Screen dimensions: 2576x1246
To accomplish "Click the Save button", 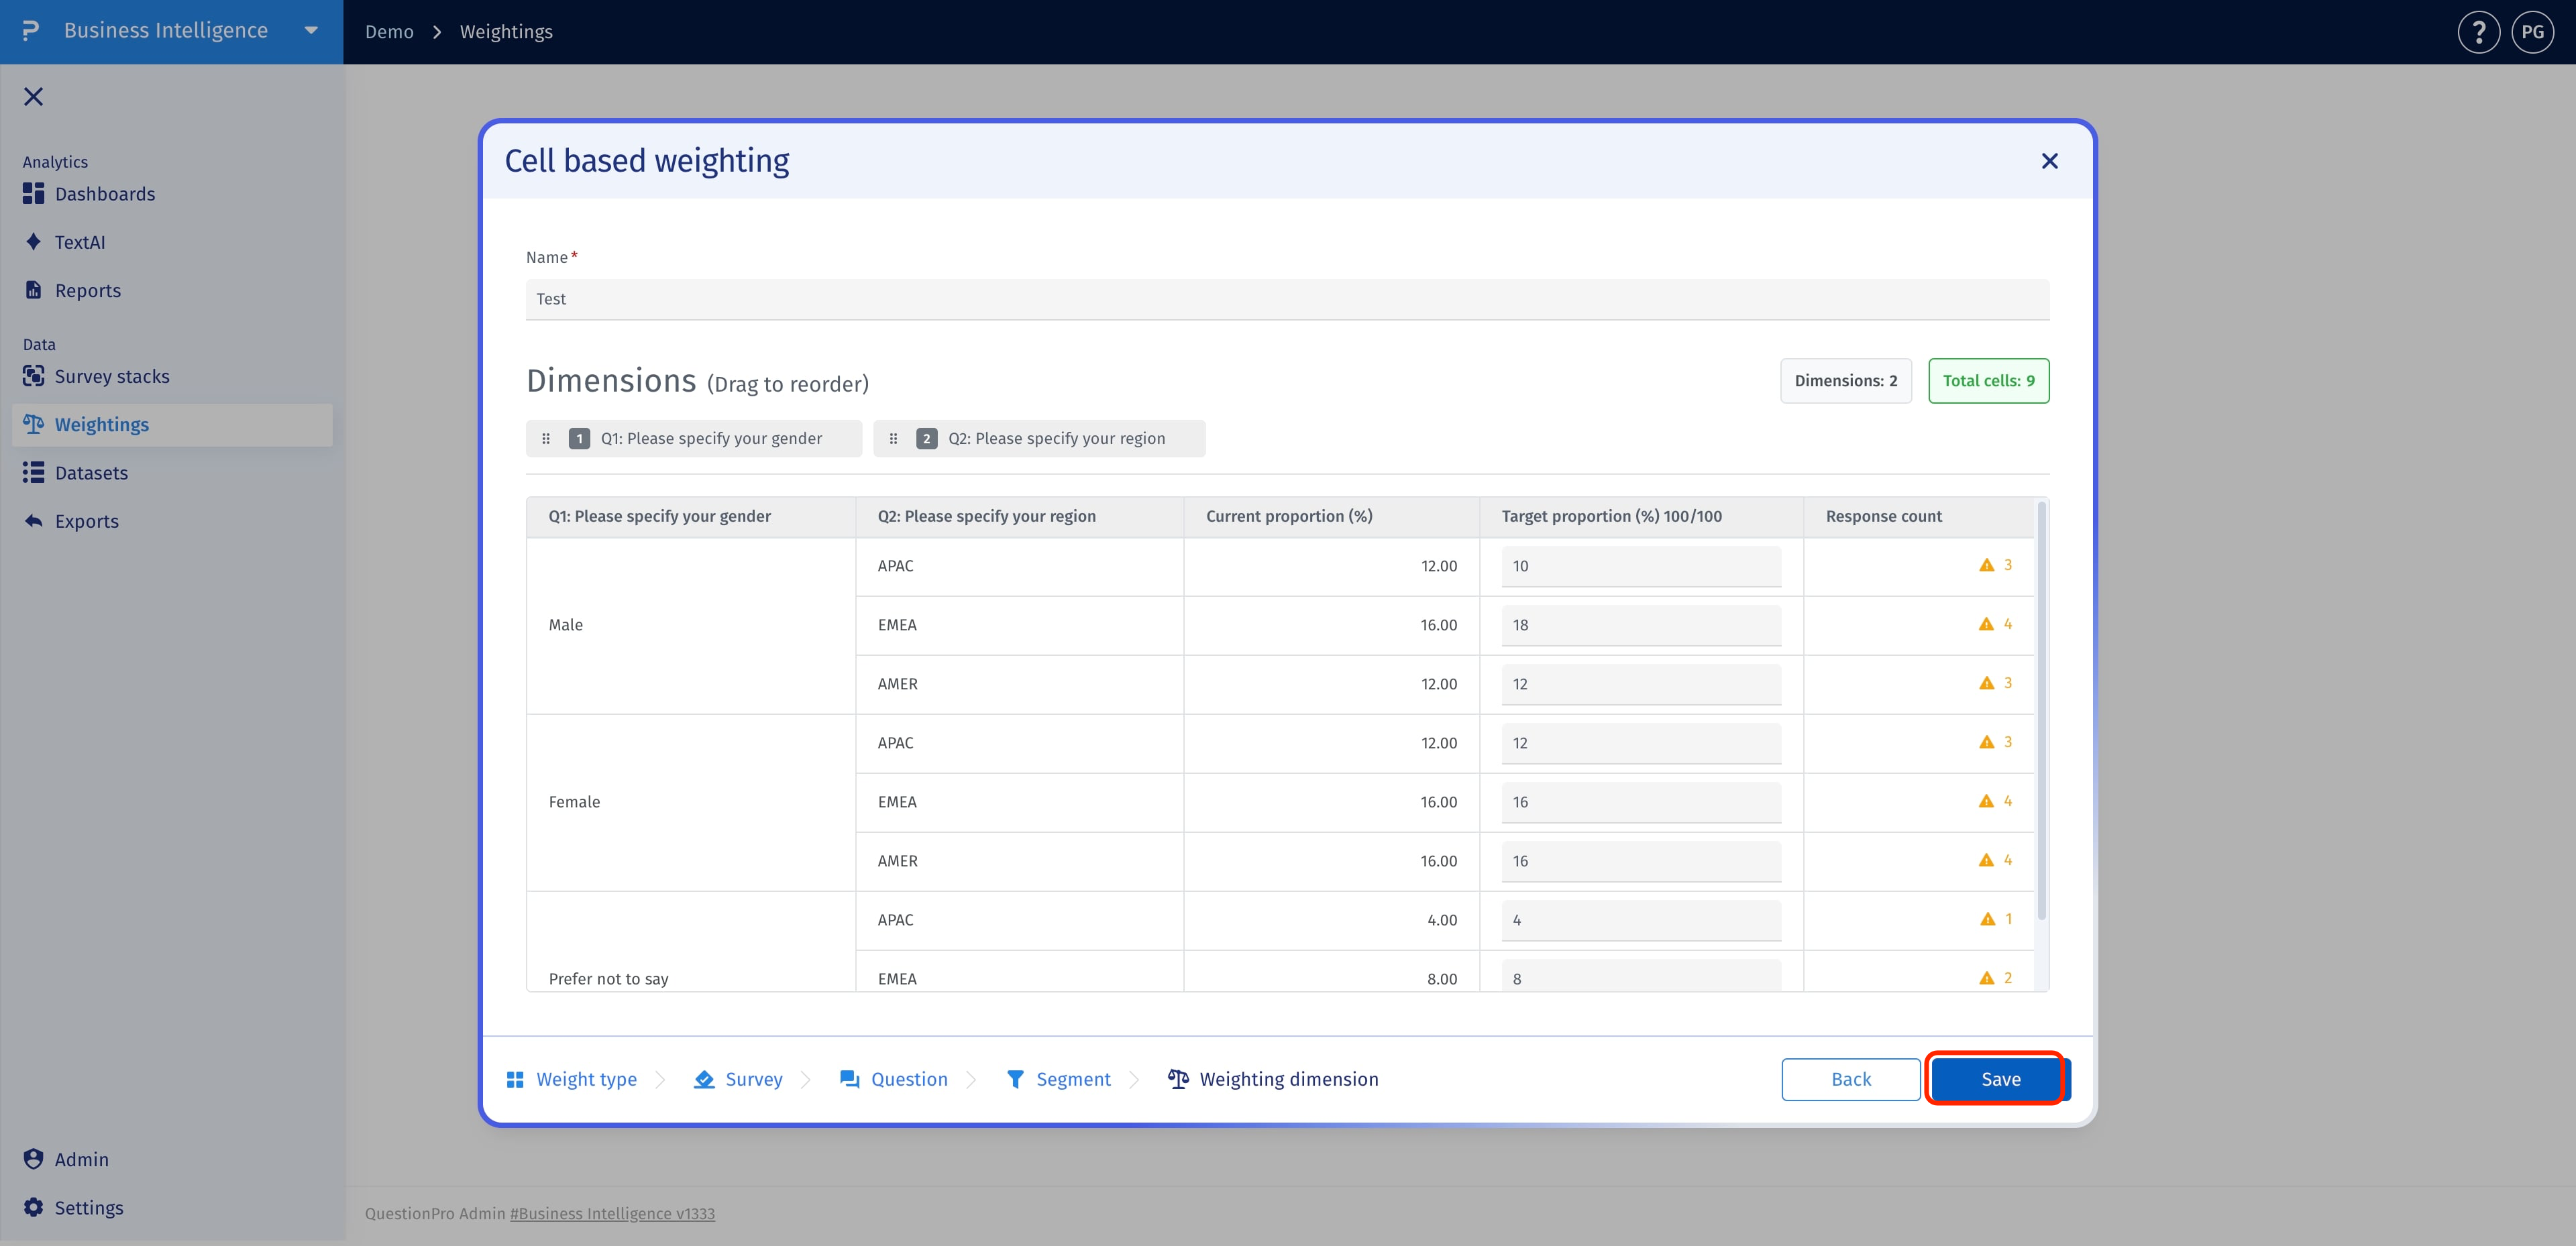I will [x=2000, y=1079].
